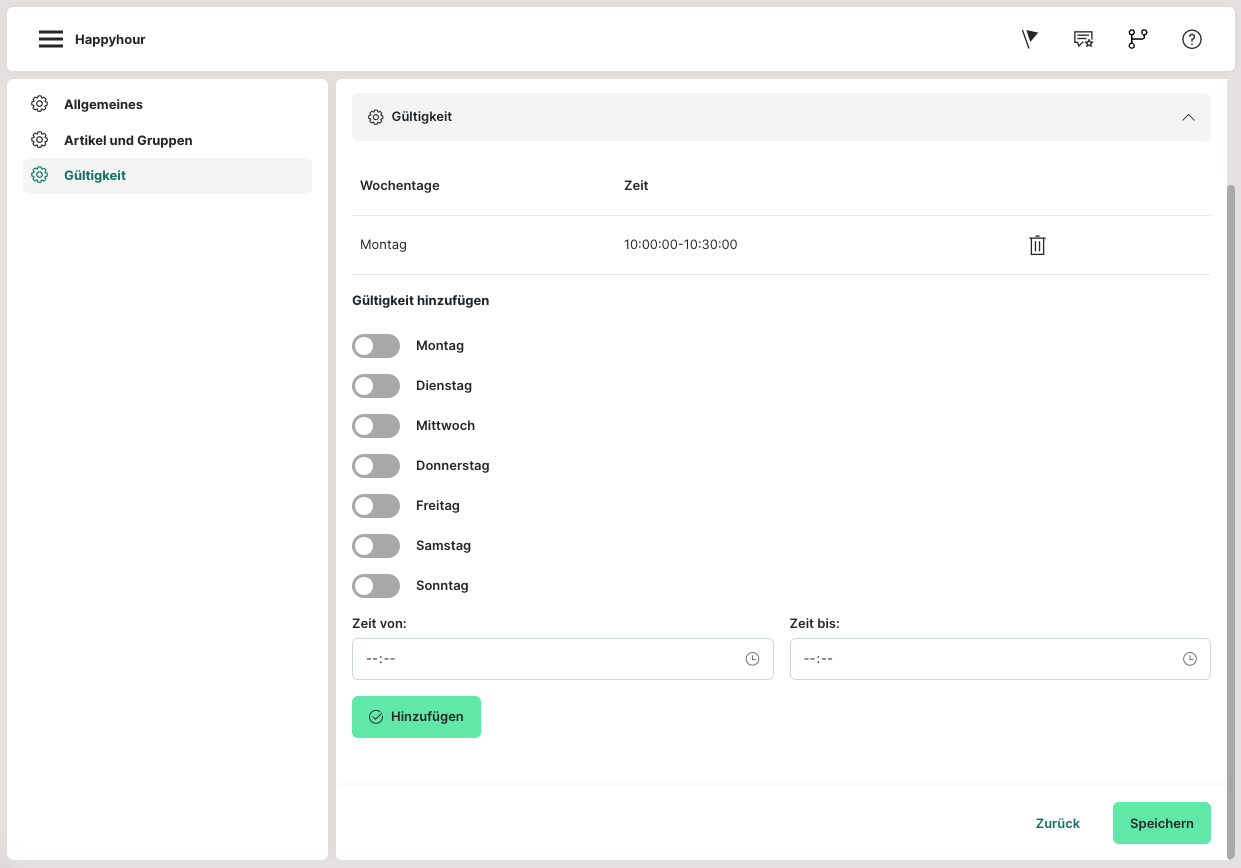
Task: Toggle the Sonntag switch
Action: point(376,586)
